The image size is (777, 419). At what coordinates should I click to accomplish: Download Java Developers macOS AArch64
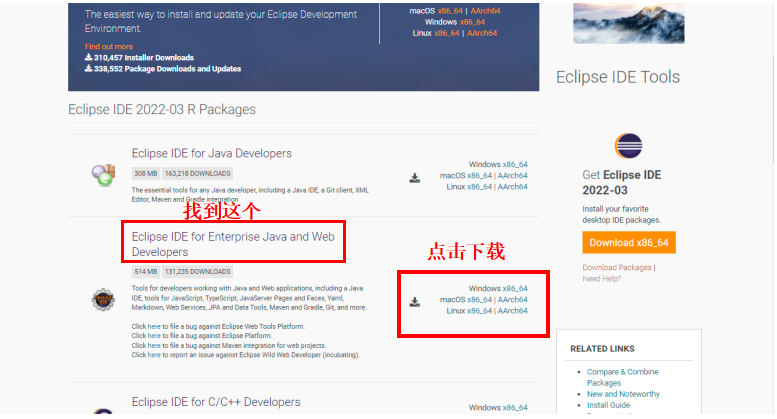(512, 176)
